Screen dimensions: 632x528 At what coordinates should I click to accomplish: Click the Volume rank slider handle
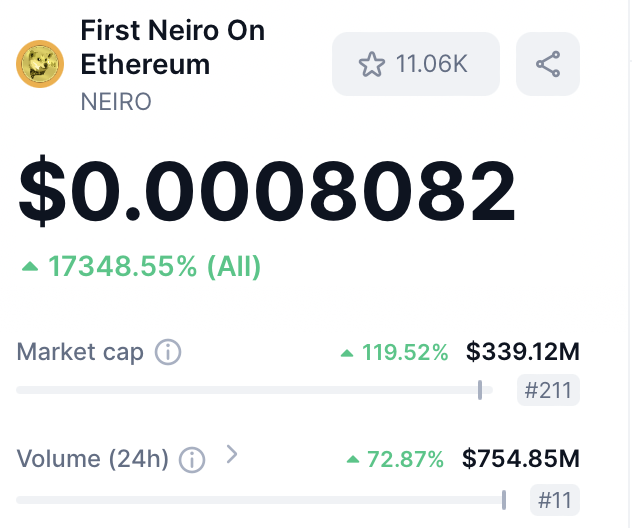tap(504, 500)
